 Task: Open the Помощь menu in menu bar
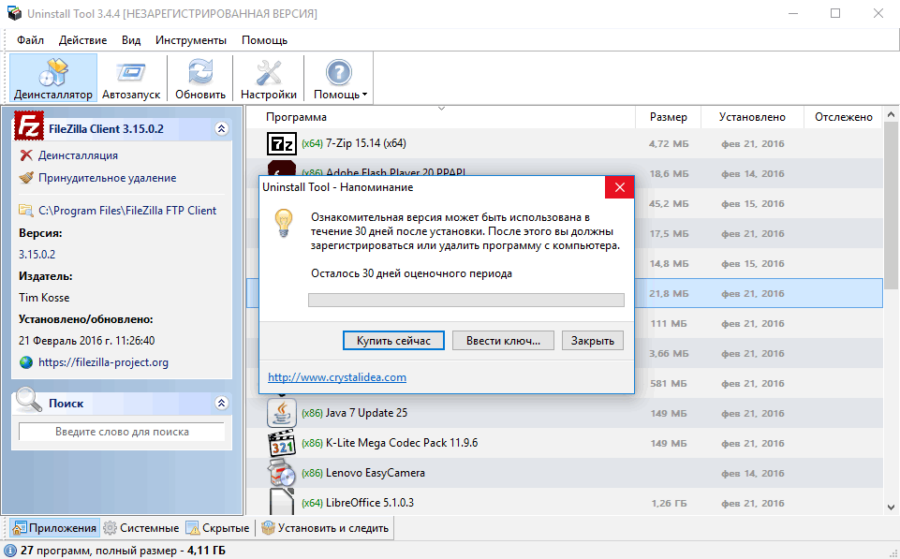tap(264, 40)
